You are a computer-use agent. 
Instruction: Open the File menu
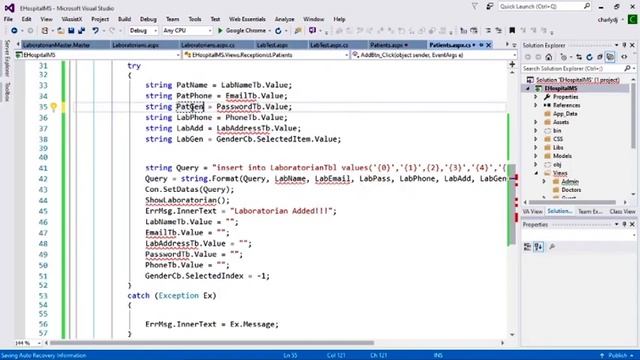pos(8,19)
